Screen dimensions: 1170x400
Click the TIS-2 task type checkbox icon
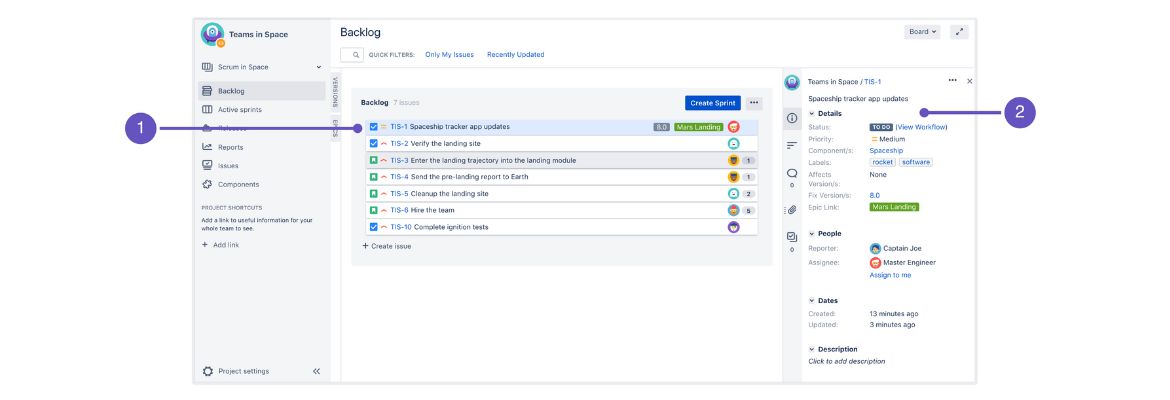pyautogui.click(x=373, y=144)
